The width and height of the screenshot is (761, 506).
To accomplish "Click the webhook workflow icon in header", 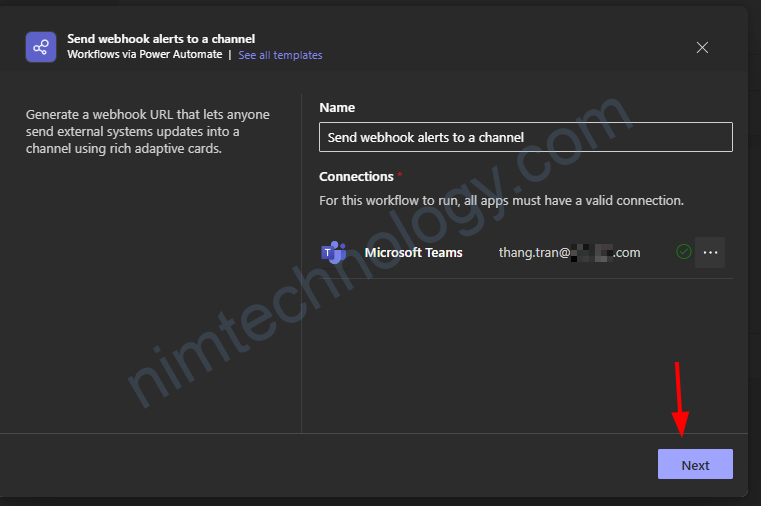I will point(41,47).
